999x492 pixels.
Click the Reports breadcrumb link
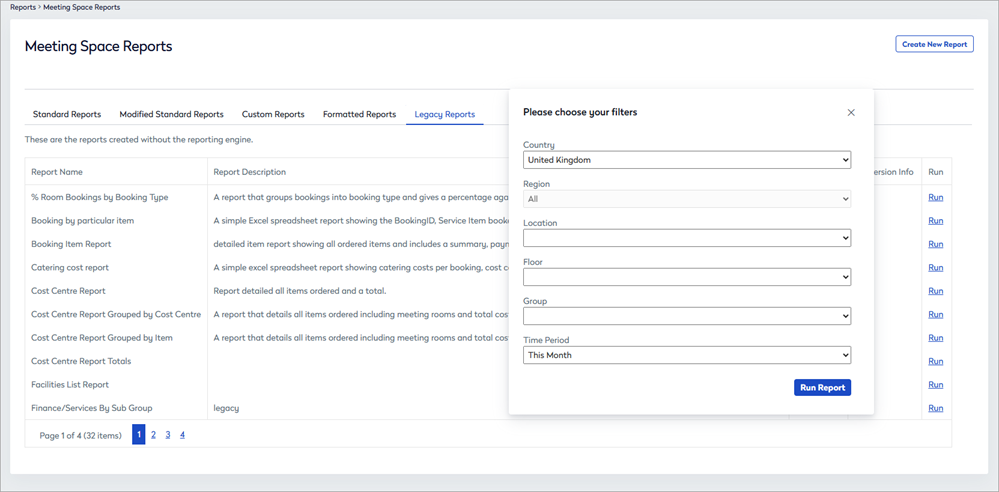click(23, 7)
